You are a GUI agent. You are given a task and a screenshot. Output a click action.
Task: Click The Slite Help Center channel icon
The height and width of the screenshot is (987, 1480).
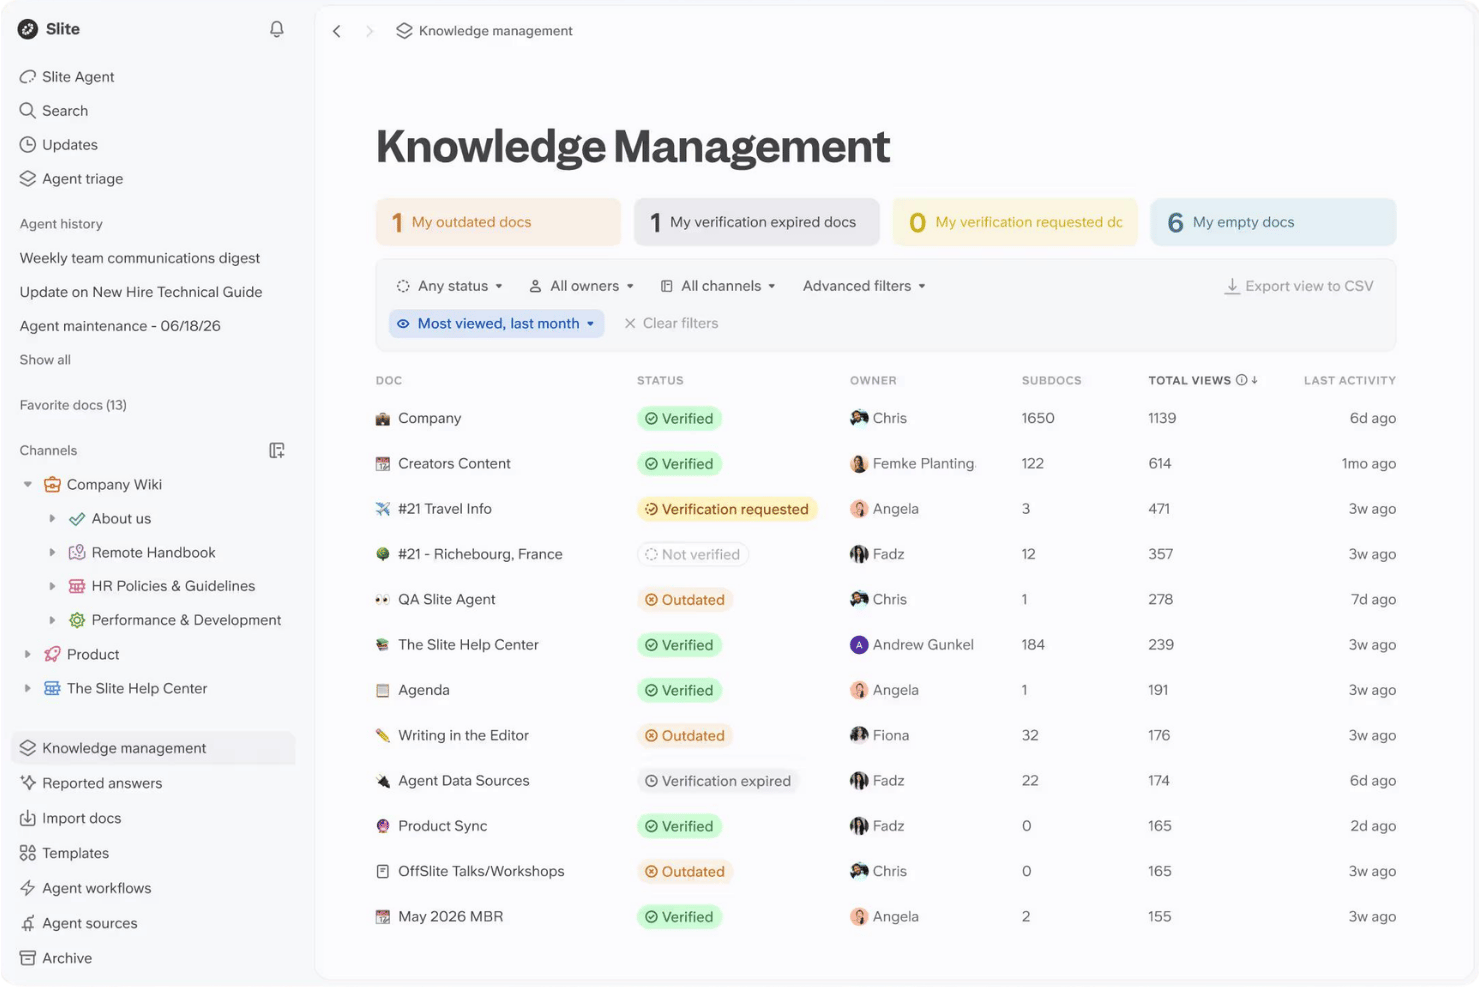52,688
